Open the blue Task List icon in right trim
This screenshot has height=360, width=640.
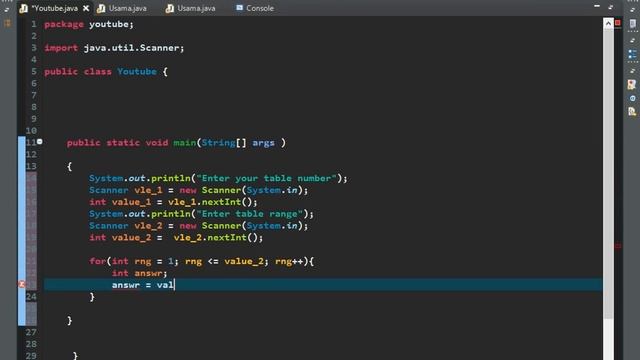coord(632,54)
